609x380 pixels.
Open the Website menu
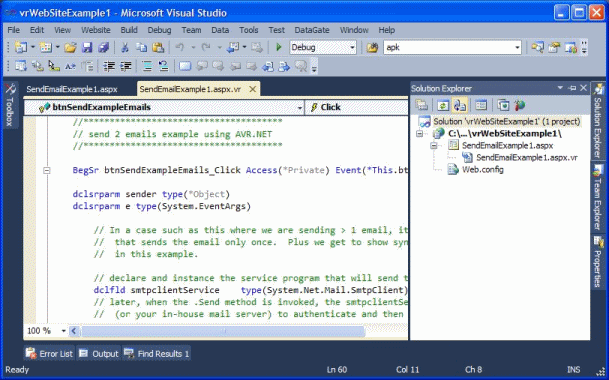click(96, 30)
